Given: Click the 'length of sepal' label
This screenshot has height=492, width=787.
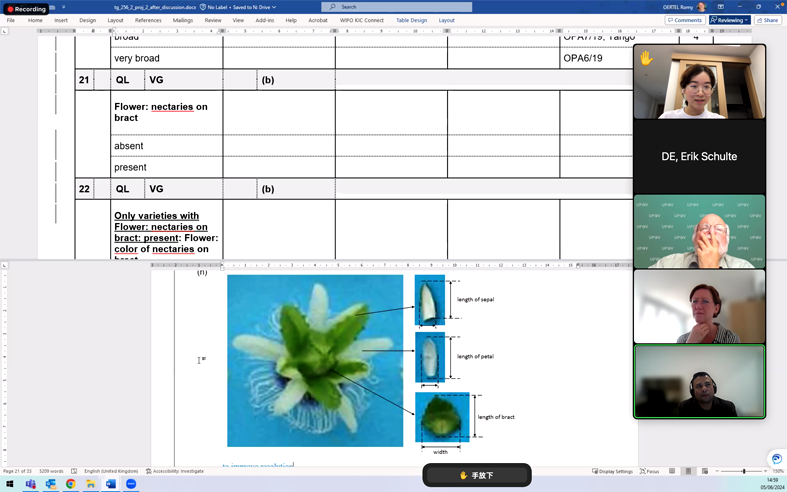Looking at the screenshot, I should 475,299.
